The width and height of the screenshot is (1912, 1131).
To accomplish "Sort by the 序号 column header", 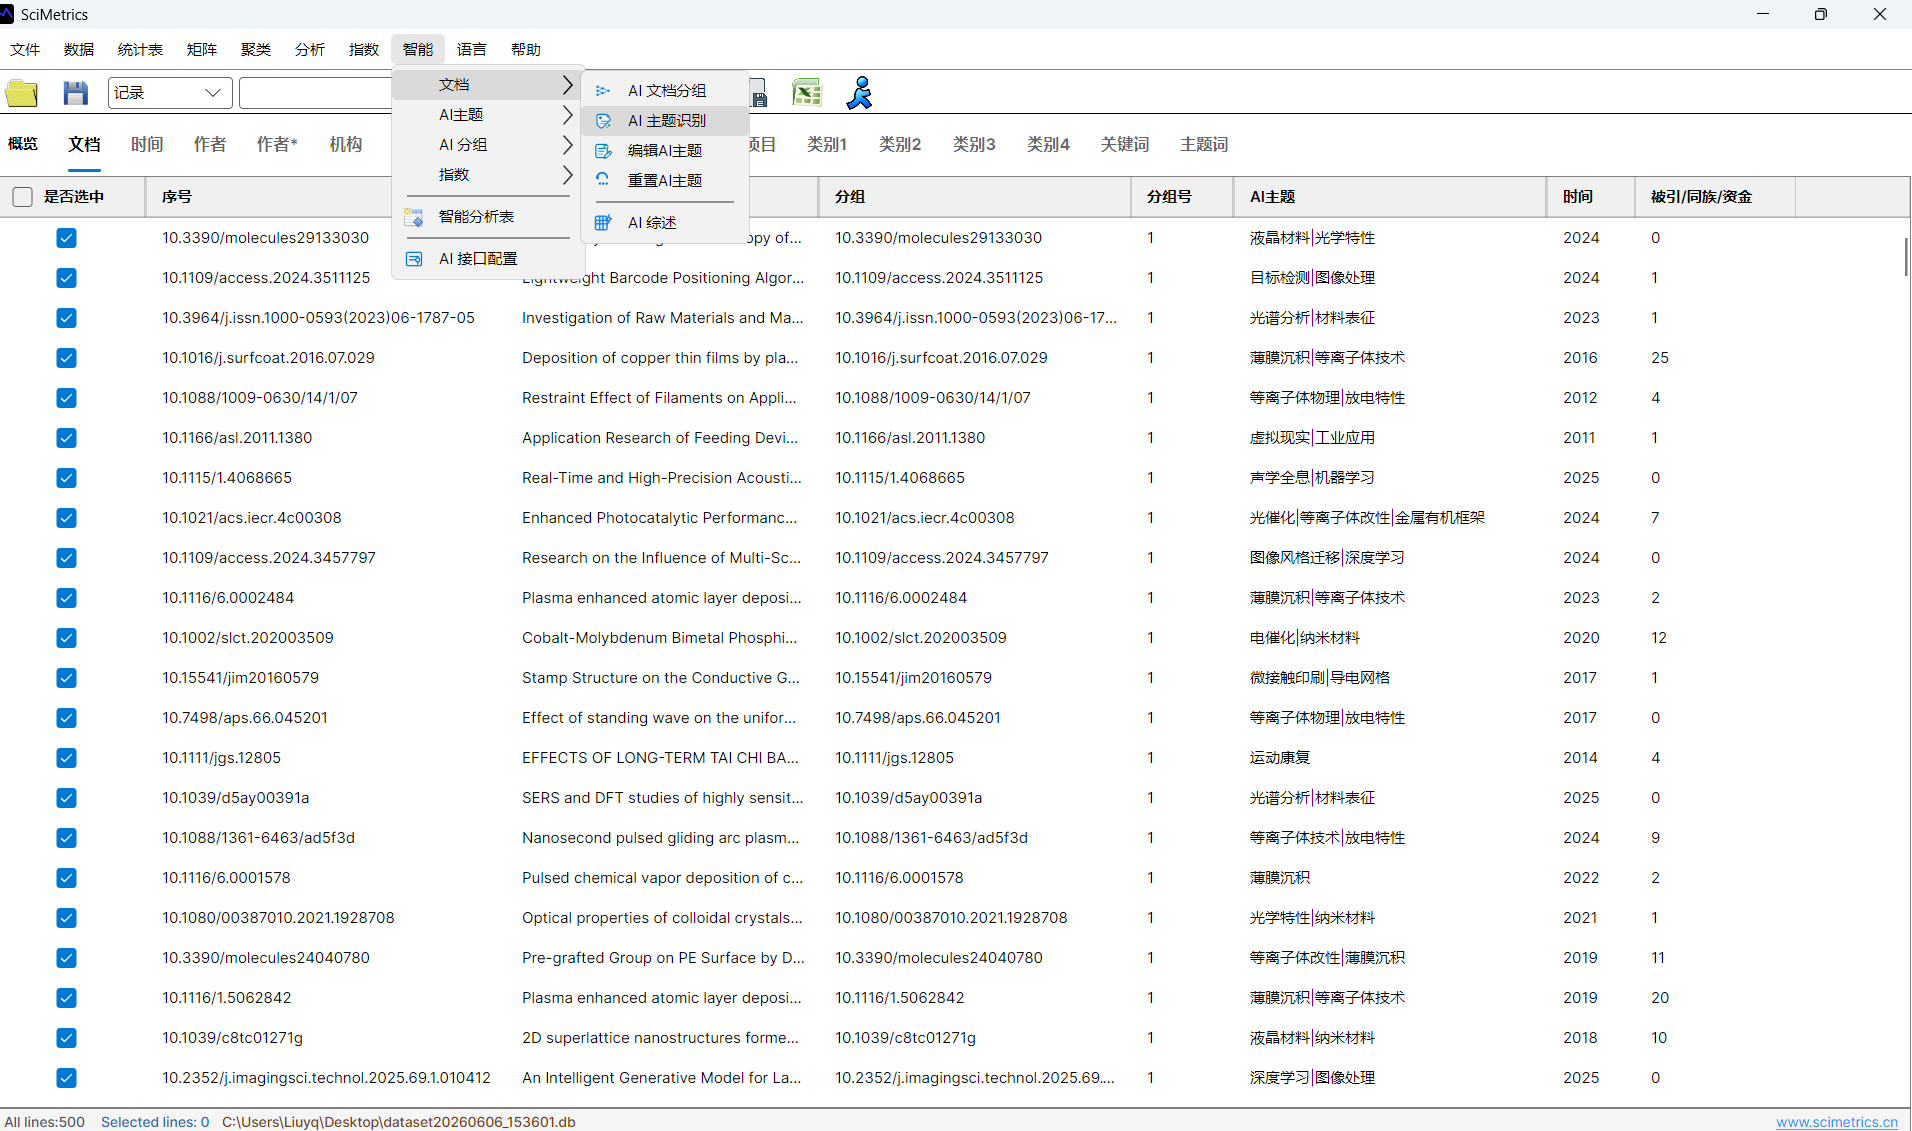I will pos(268,197).
